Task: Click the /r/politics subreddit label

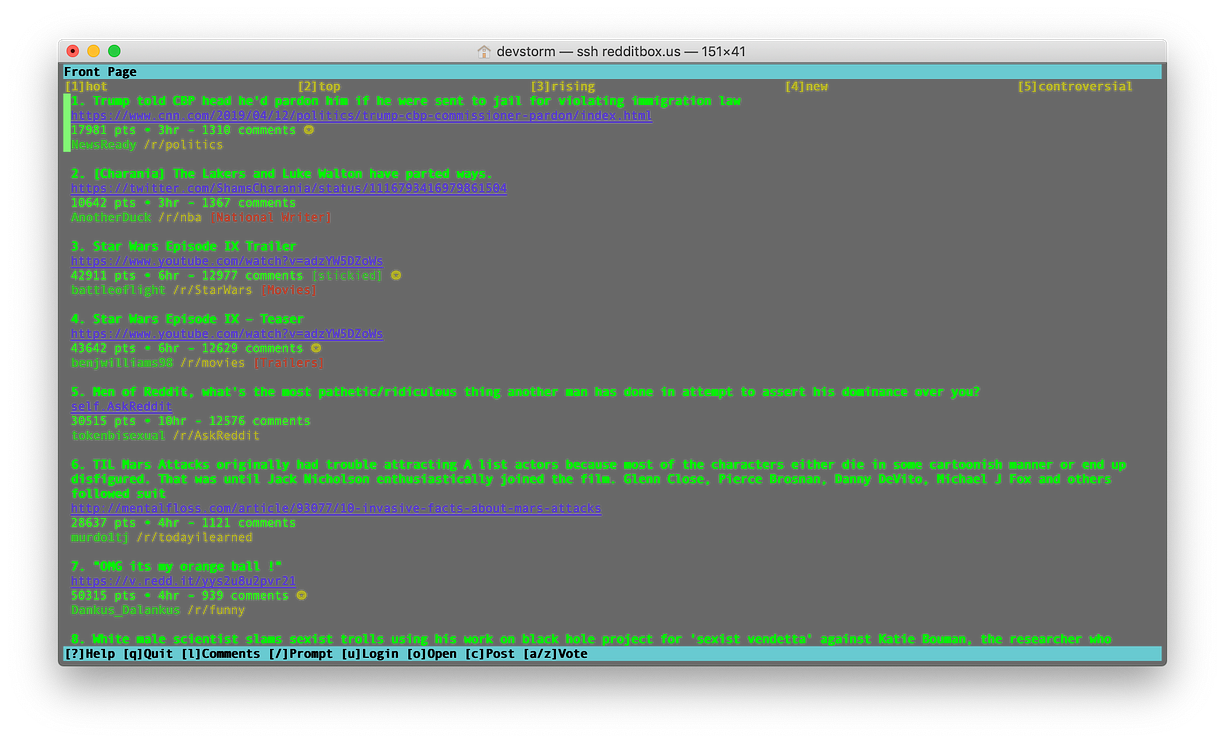Action: click(183, 145)
